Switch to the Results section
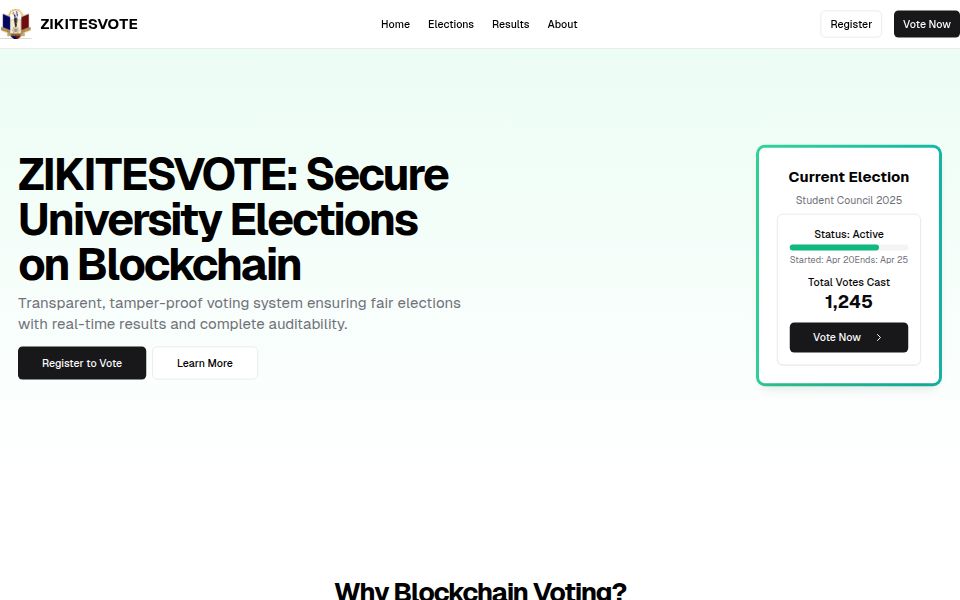This screenshot has height=600, width=960. [510, 24]
